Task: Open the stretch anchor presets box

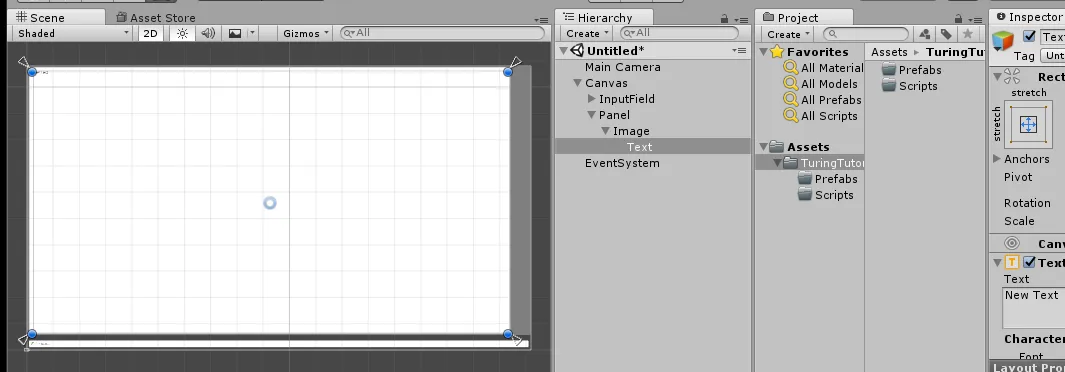Action: point(1028,125)
